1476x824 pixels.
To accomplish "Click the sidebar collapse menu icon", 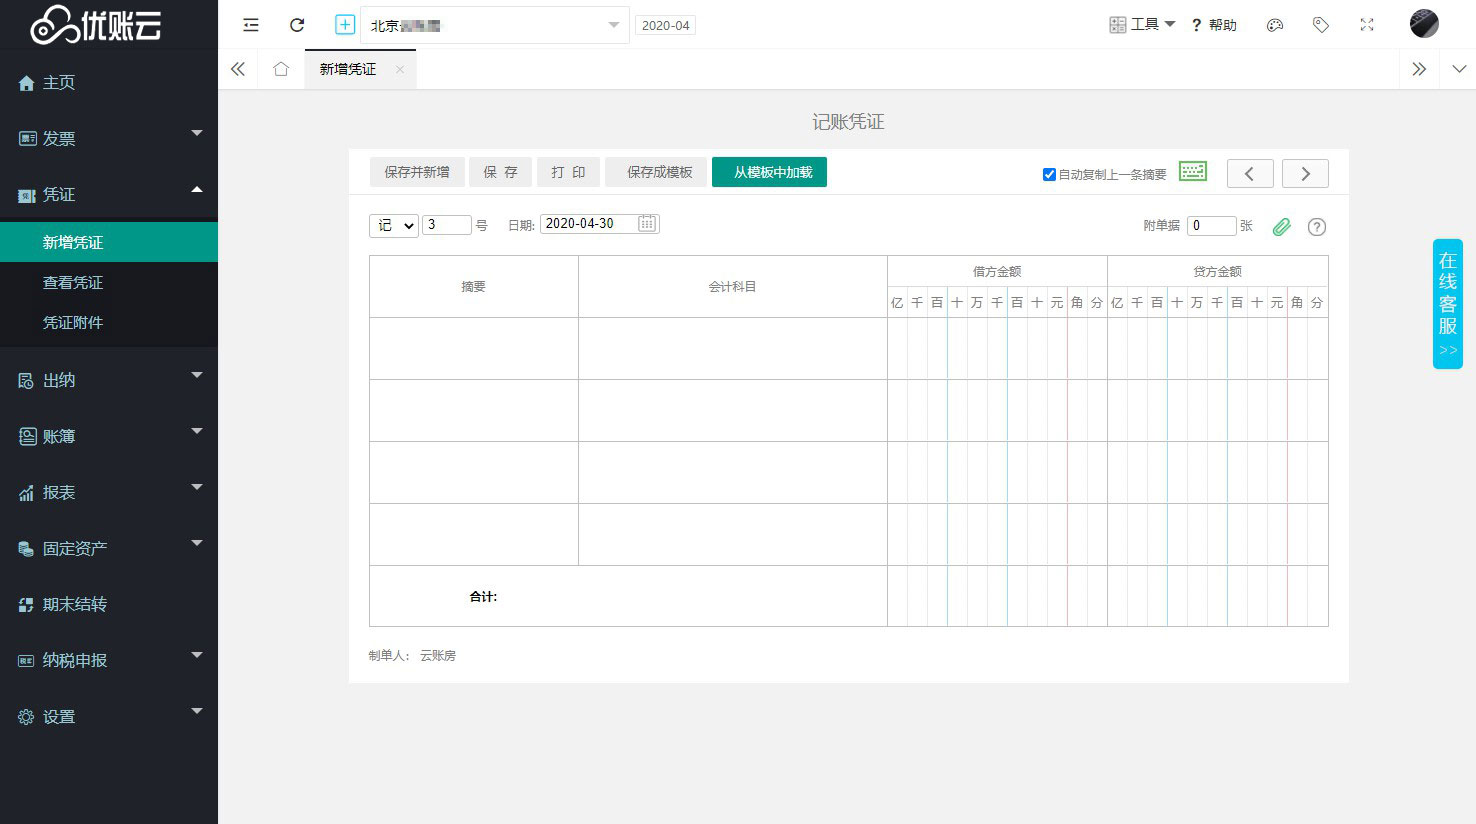I will click(251, 25).
